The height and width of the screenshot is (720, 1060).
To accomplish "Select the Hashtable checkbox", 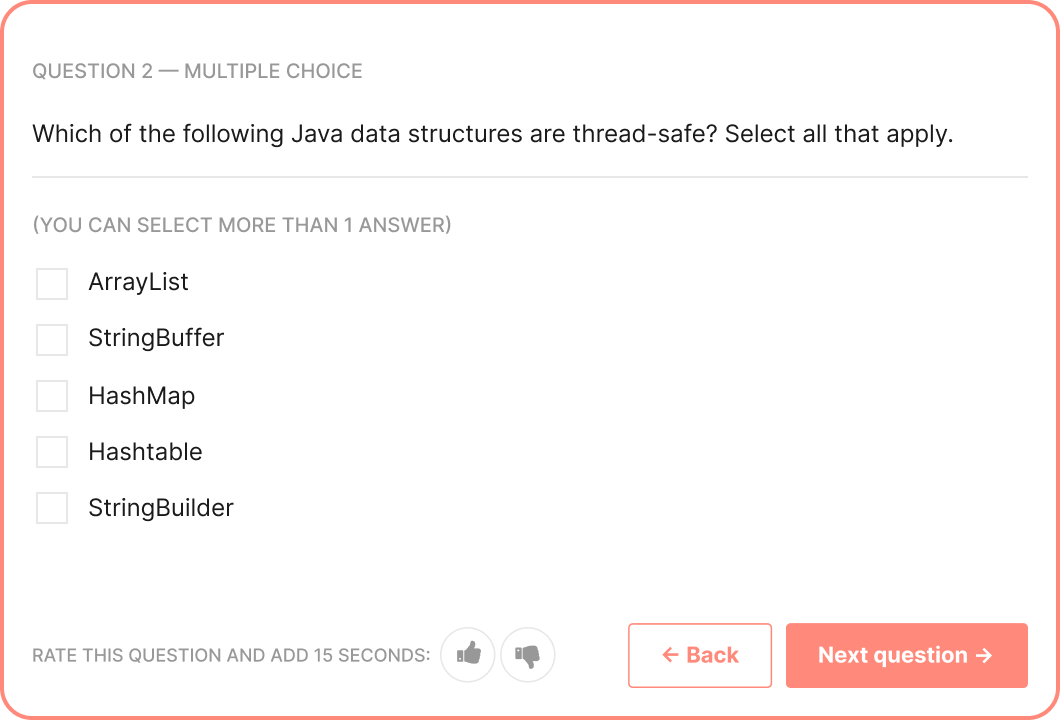I will 52,452.
